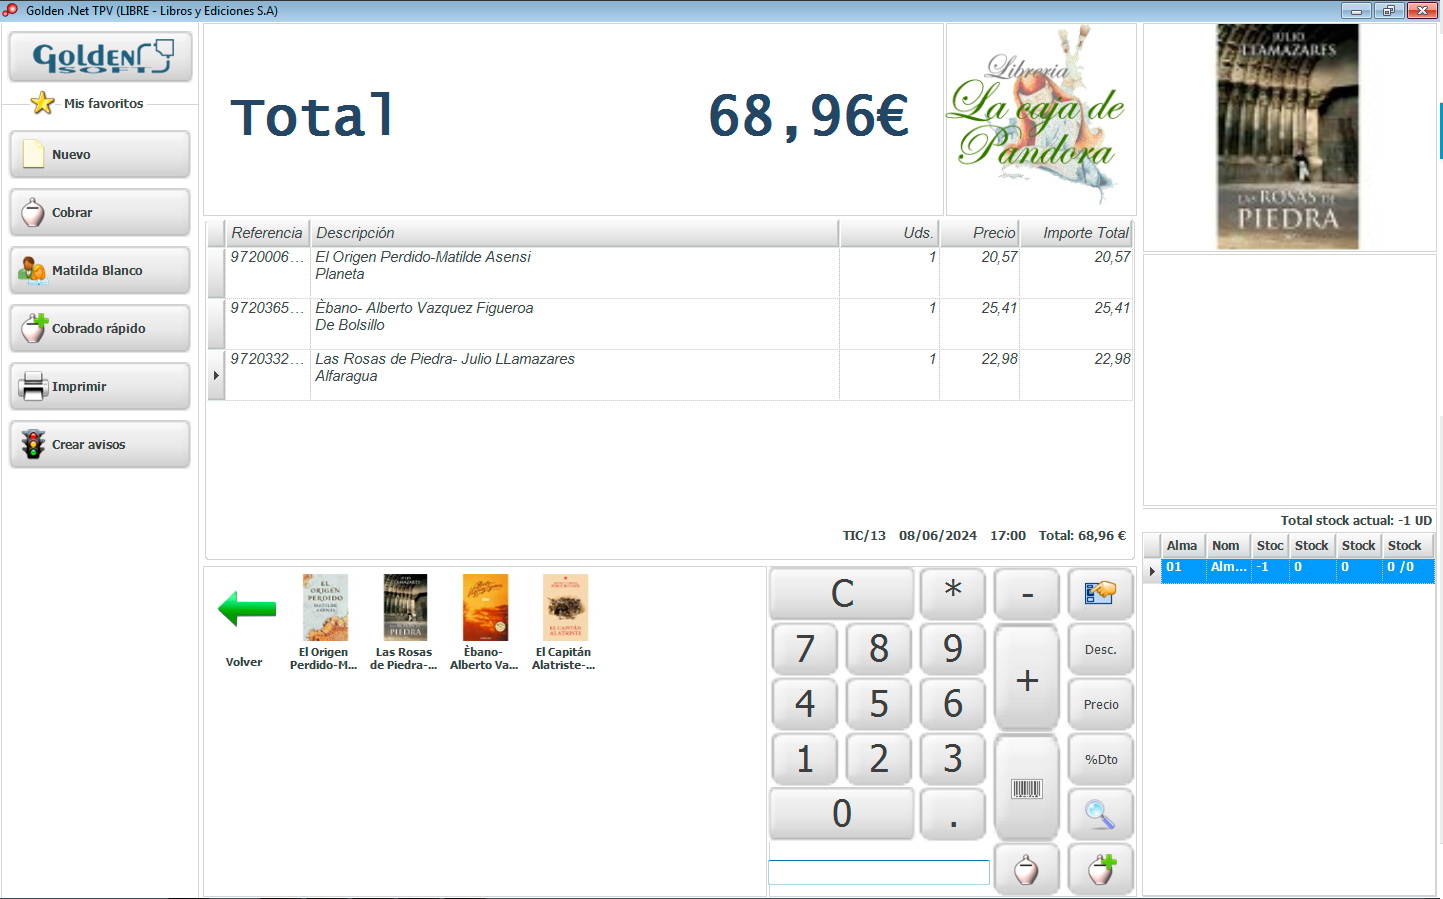The width and height of the screenshot is (1443, 899).
Task: Click the Importe Total column header
Action: coord(1076,233)
